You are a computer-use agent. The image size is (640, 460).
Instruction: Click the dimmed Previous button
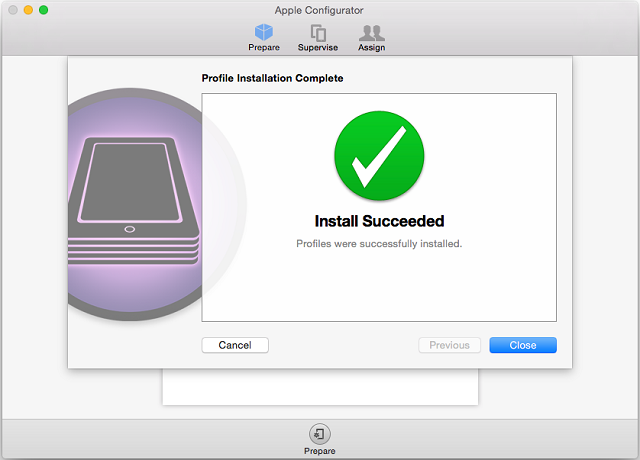(x=449, y=345)
